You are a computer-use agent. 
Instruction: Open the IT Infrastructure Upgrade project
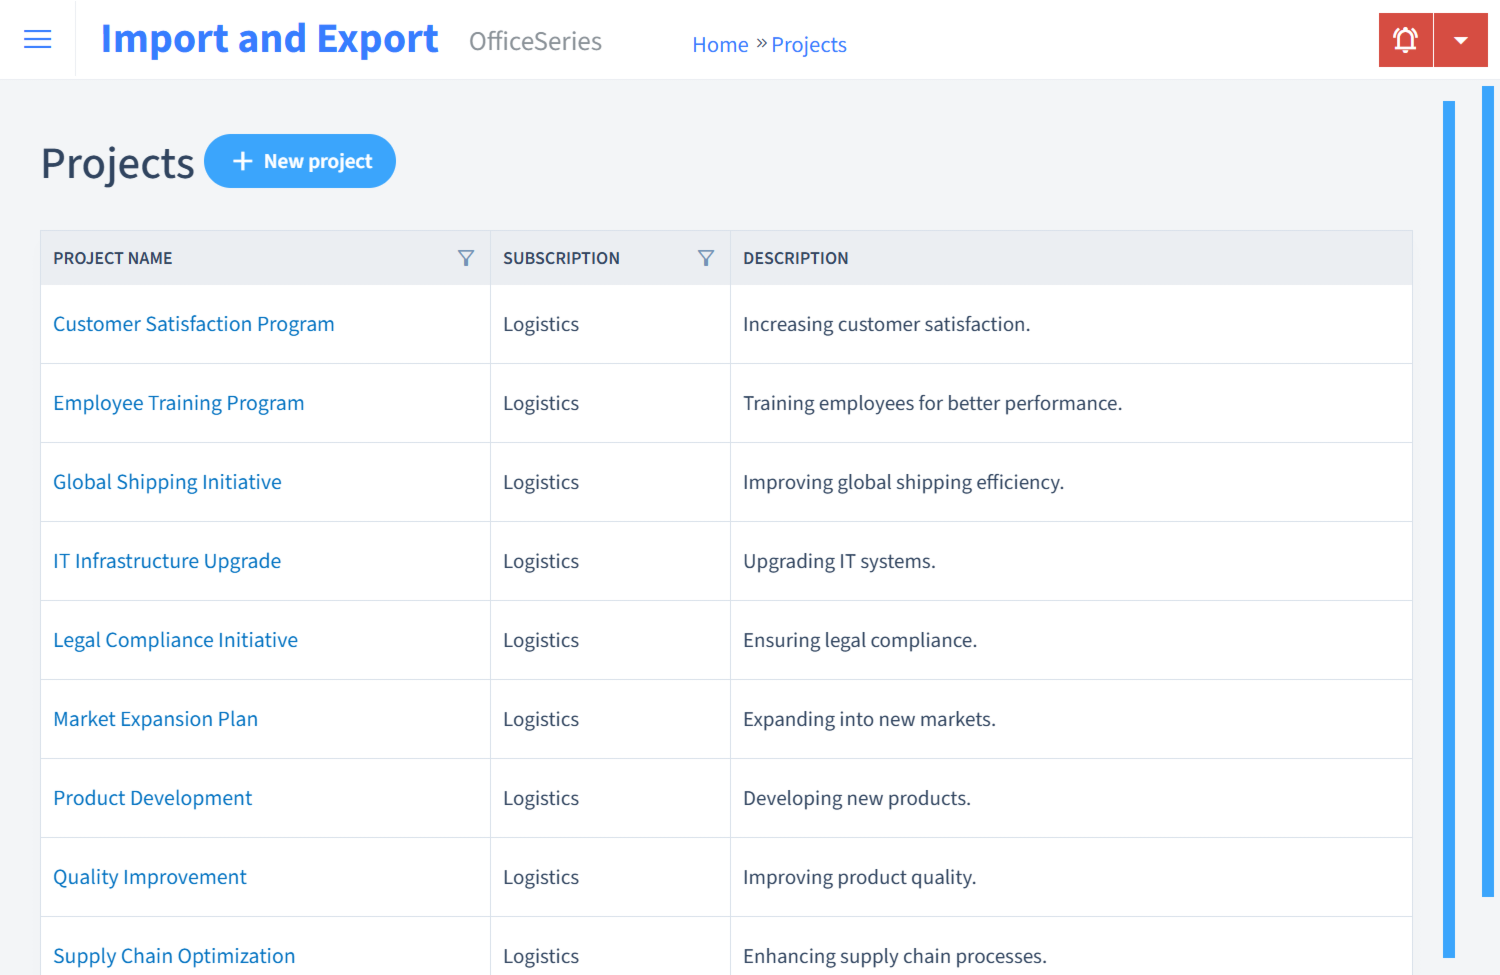[x=167, y=561]
